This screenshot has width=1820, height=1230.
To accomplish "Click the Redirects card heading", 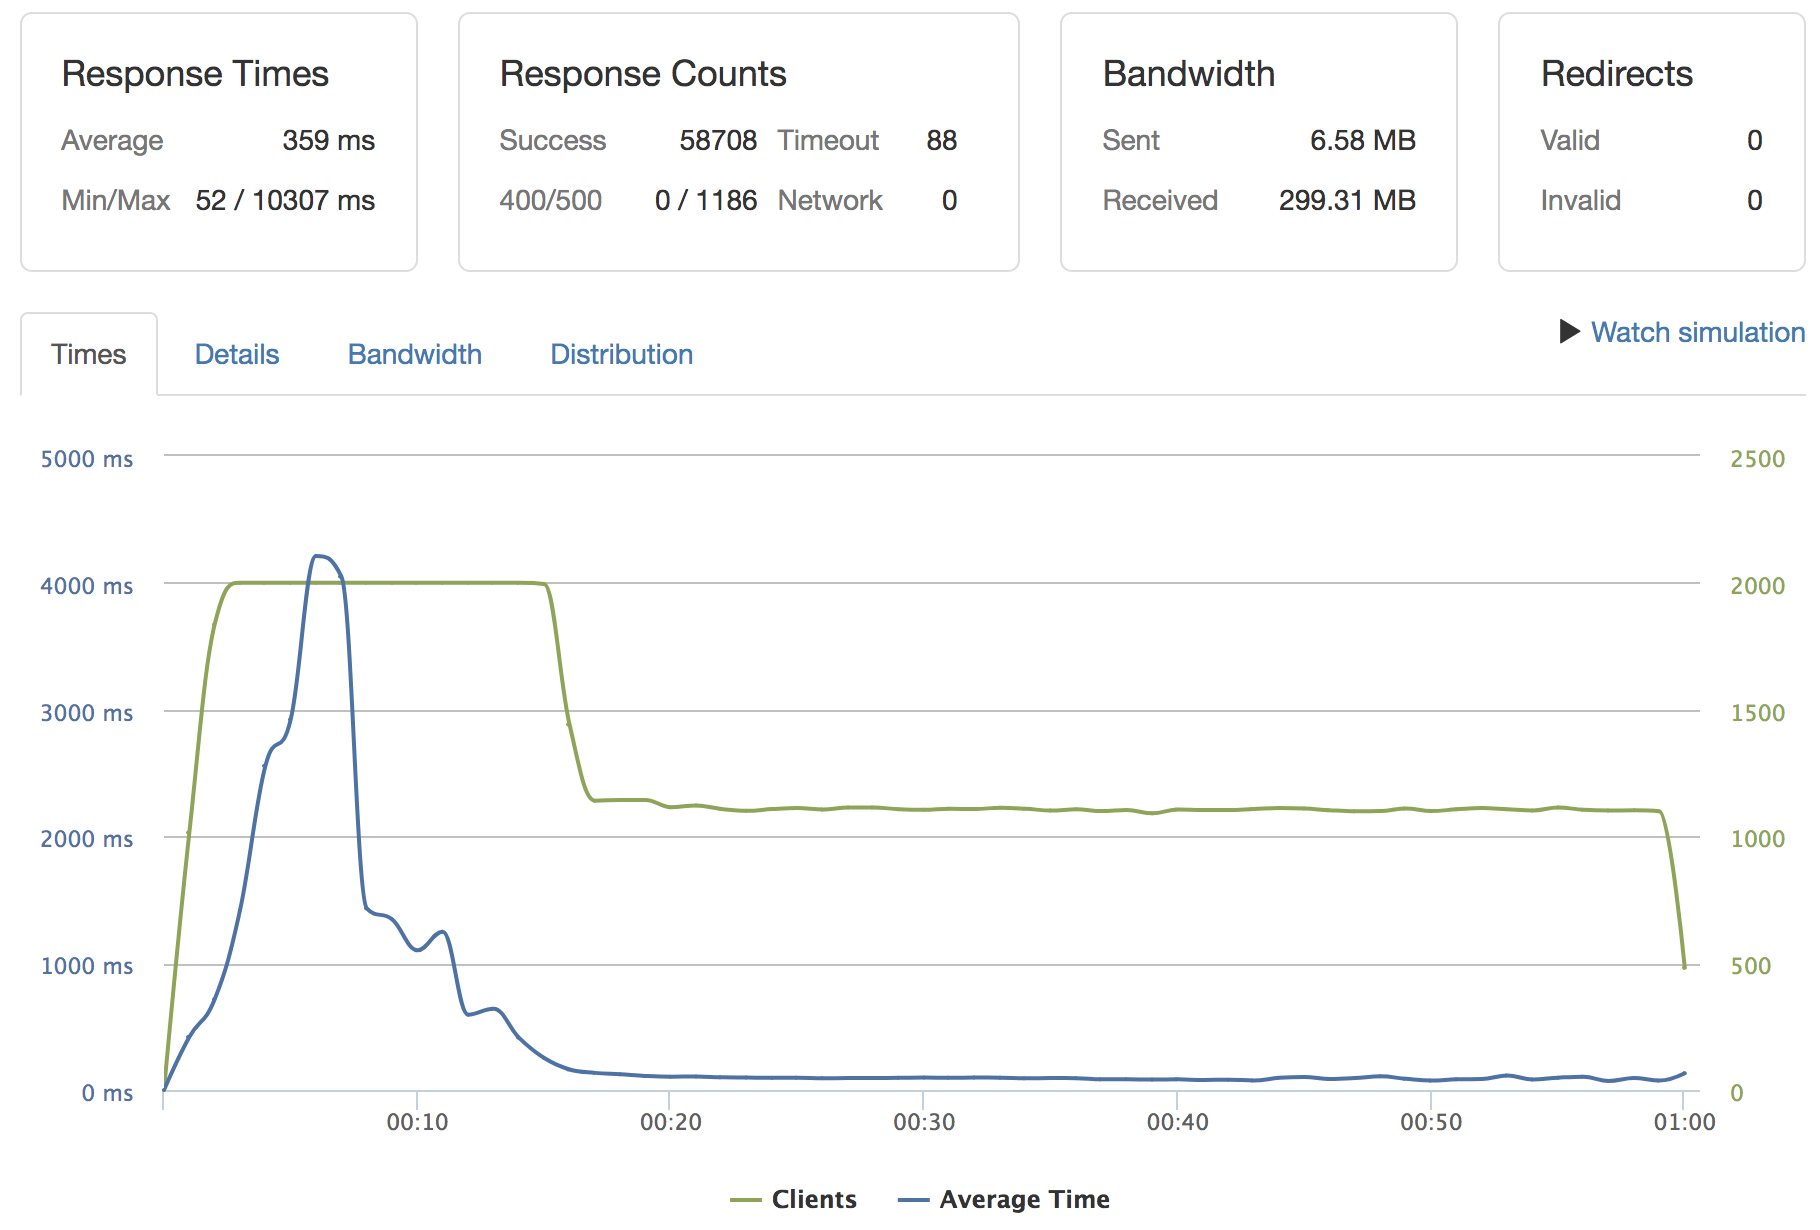I will [1616, 74].
